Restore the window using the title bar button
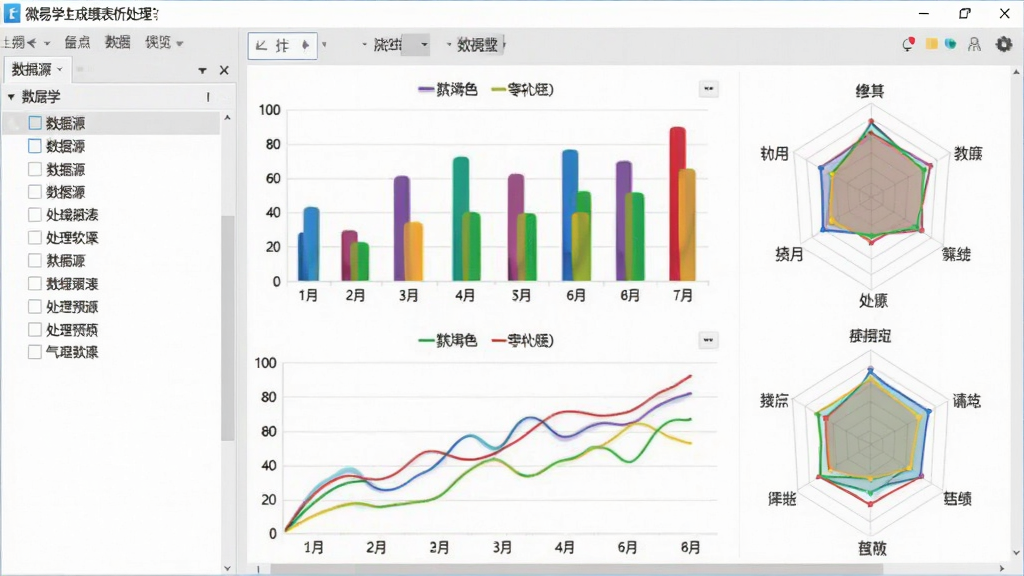Screen dimensions: 1024x576 pyautogui.click(x=965, y=13)
